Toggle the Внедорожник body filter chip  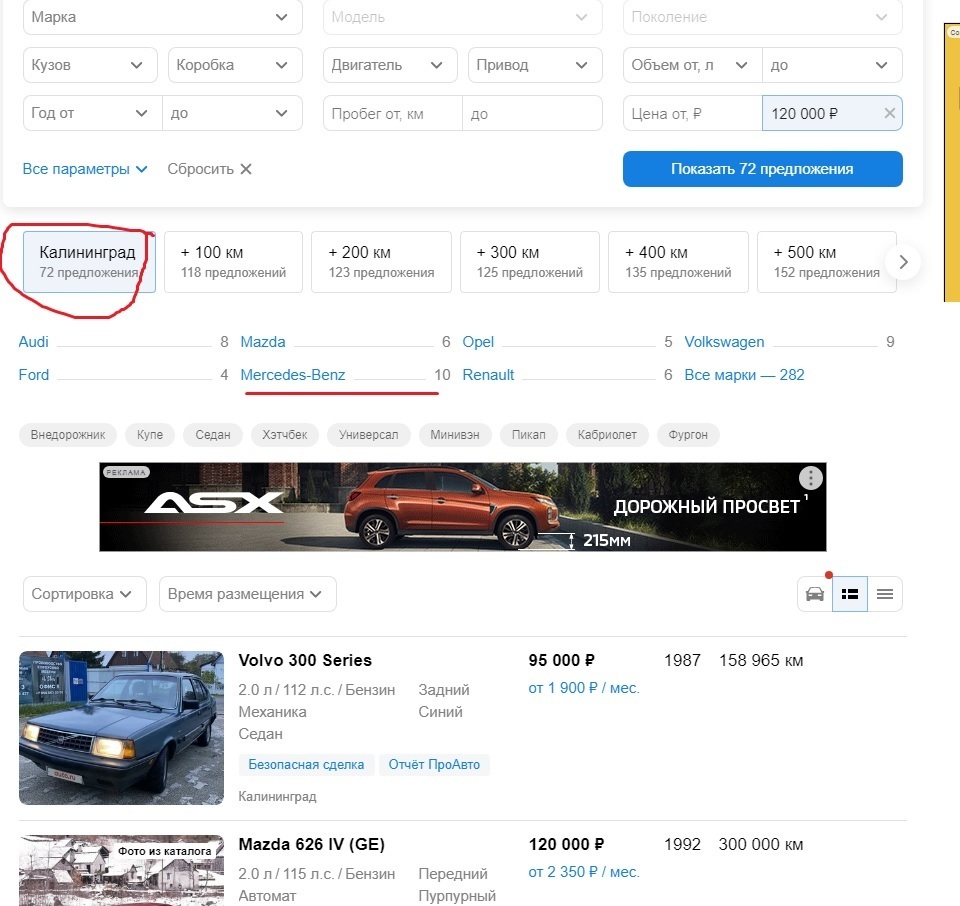(68, 435)
